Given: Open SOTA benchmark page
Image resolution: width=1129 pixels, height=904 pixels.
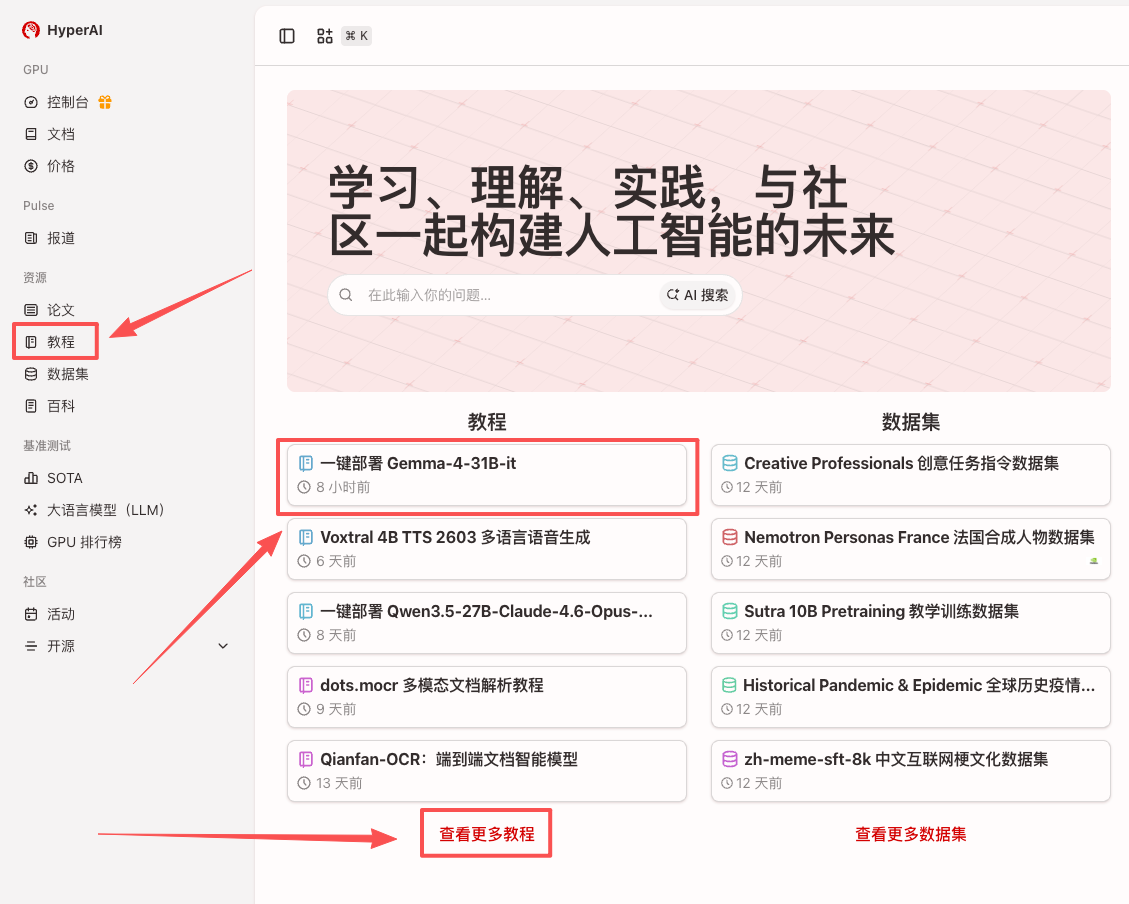Looking at the screenshot, I should tap(64, 478).
